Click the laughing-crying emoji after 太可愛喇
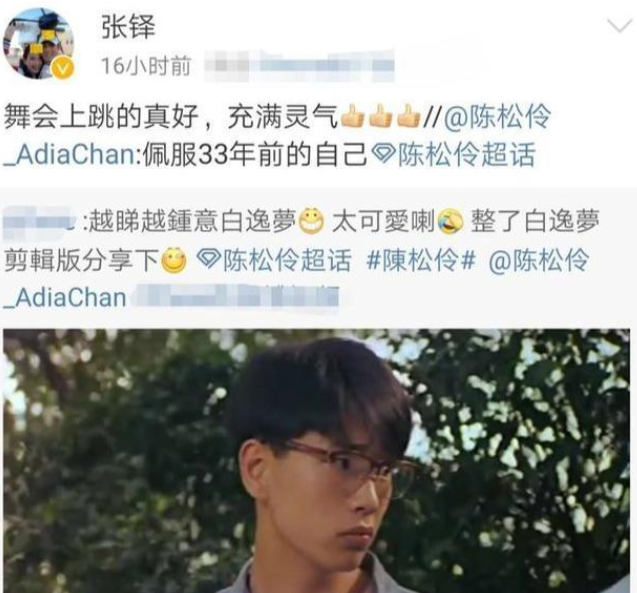Screen dimensions: 637x593 point(451,222)
